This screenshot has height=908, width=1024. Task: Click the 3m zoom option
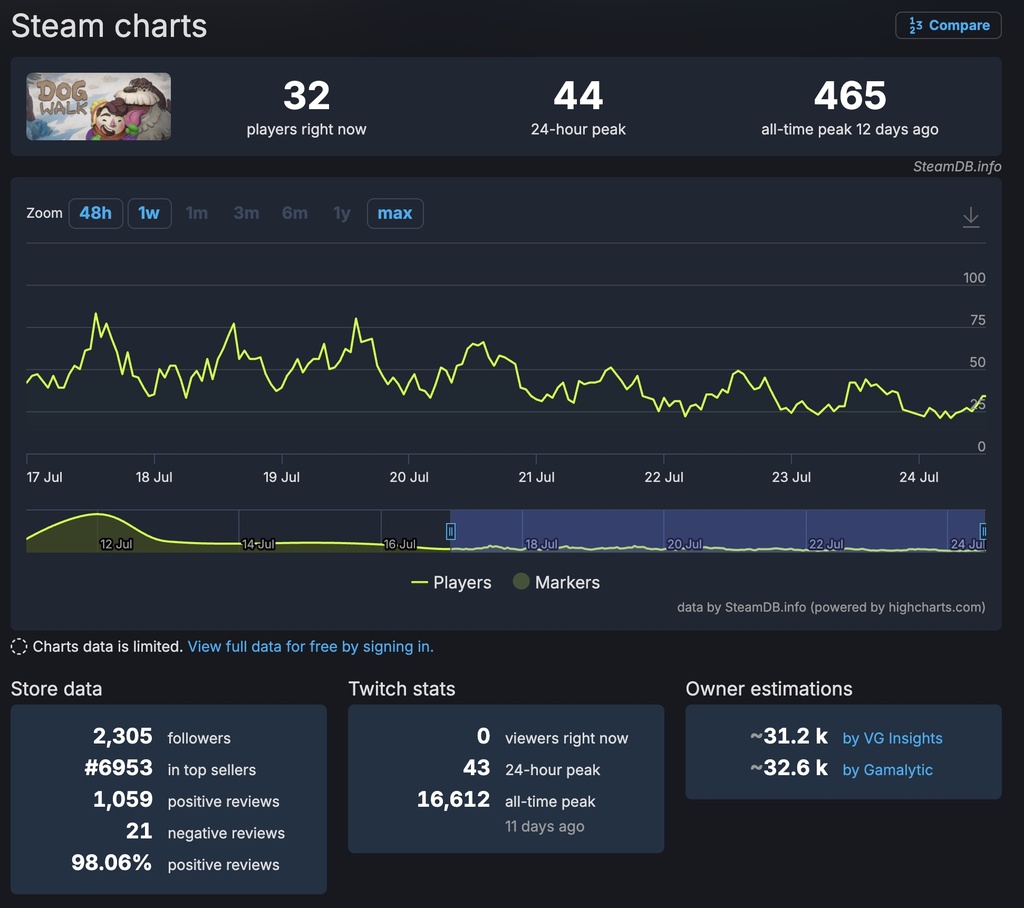(246, 213)
